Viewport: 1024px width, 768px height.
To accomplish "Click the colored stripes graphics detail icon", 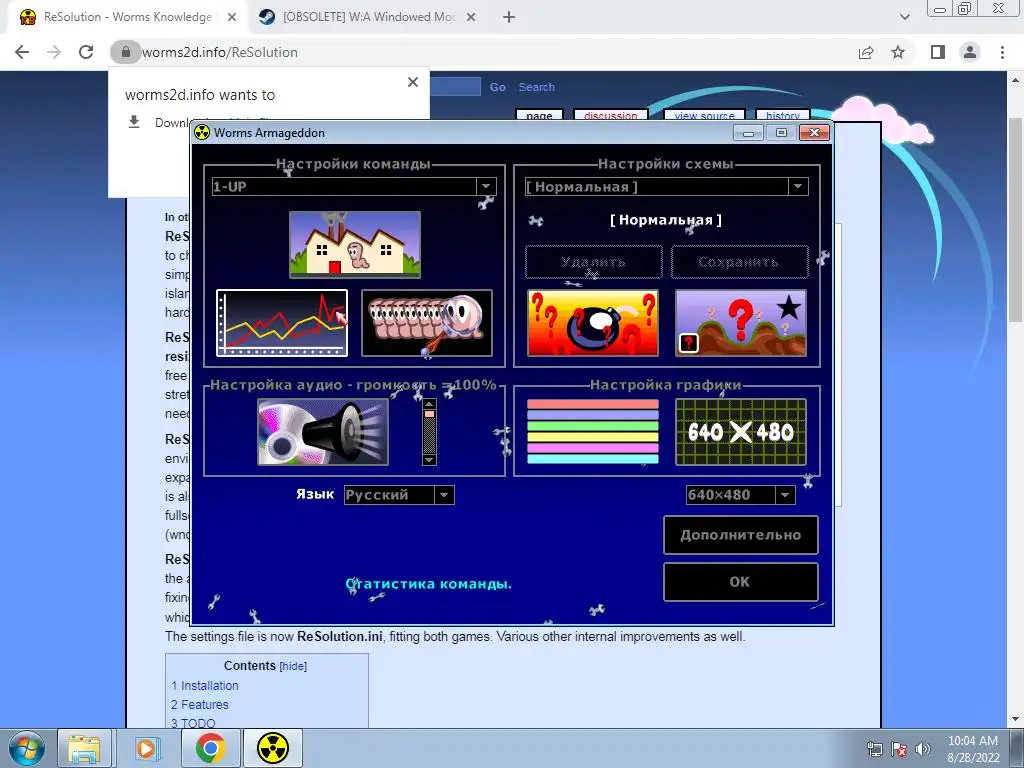I will pyautogui.click(x=593, y=432).
